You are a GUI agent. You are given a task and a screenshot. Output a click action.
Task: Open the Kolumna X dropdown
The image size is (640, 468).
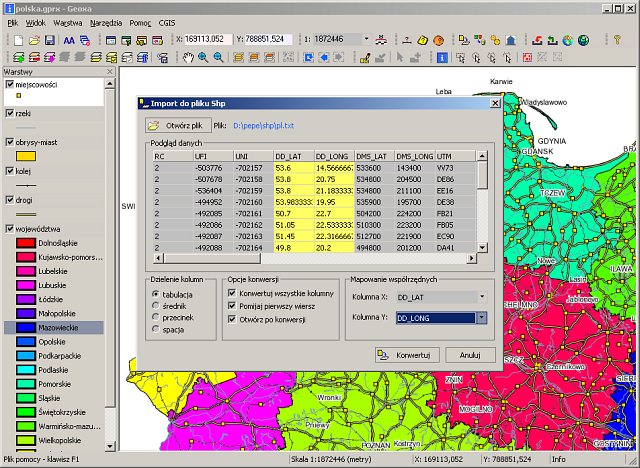tap(482, 297)
